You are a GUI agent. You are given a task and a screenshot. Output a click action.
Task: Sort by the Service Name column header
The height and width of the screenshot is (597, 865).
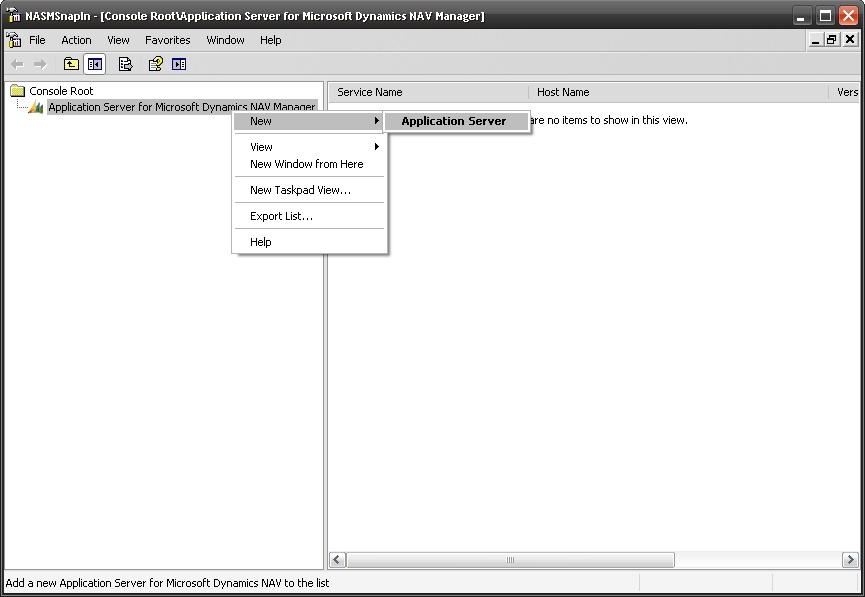pyautogui.click(x=429, y=92)
